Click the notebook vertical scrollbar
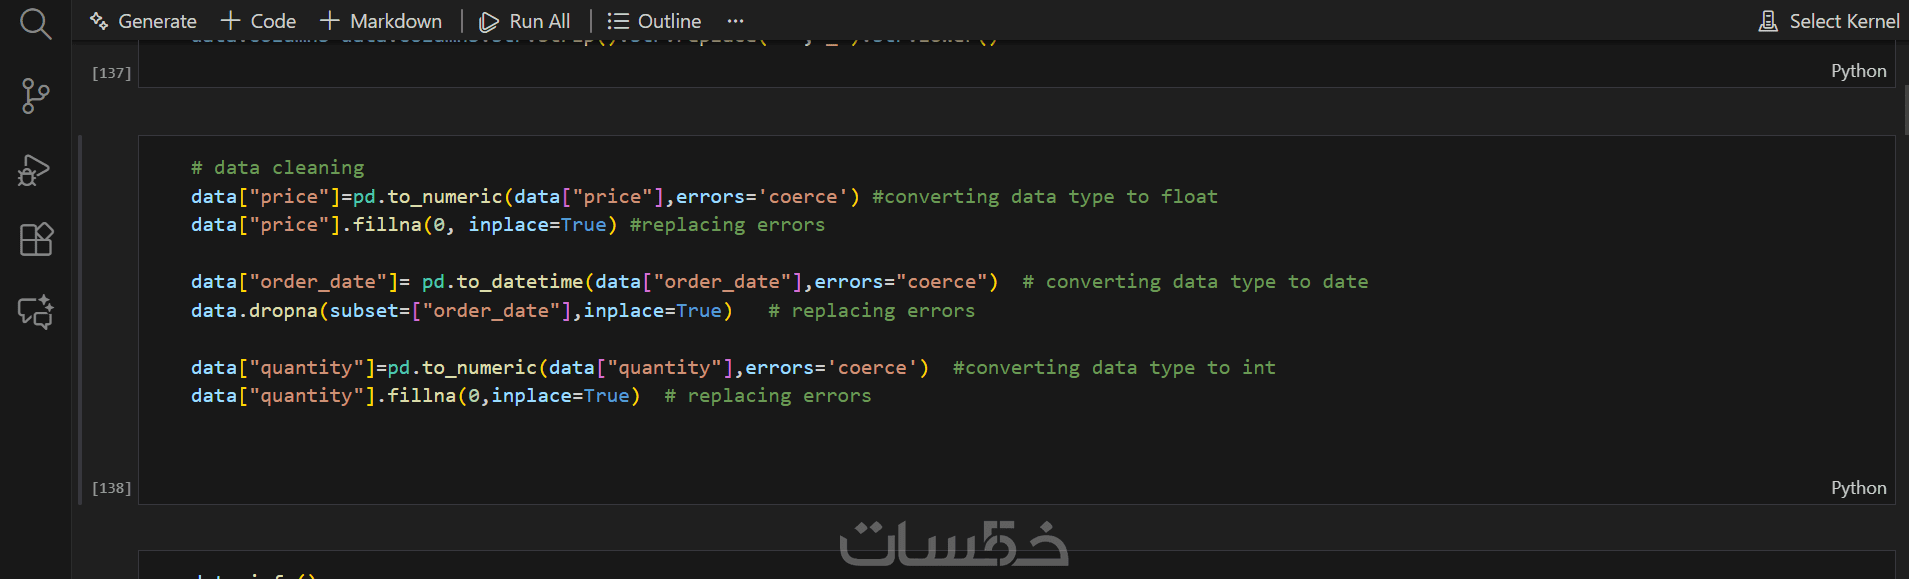 pos(1904,110)
